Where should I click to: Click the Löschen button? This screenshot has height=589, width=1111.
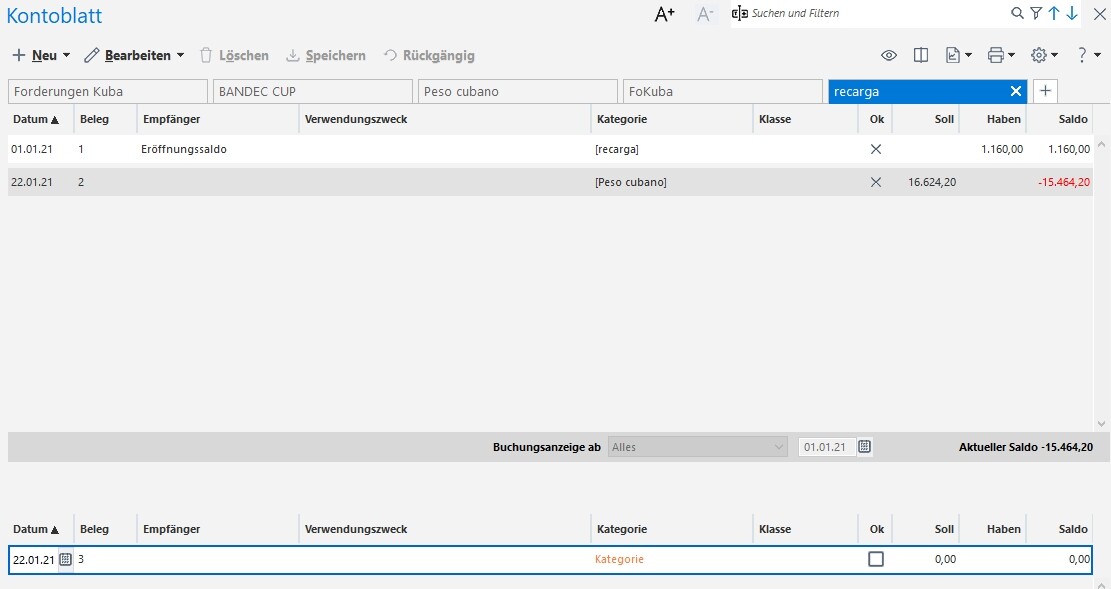point(234,55)
